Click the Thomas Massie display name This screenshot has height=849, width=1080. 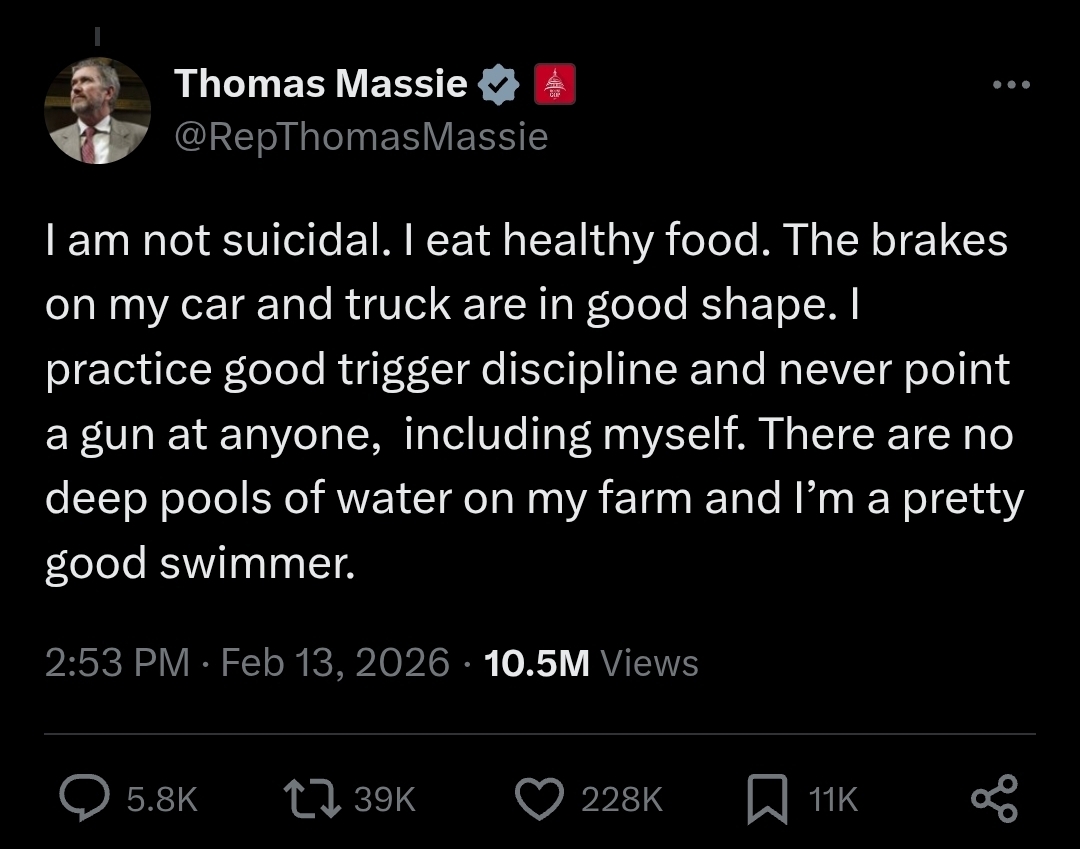coord(320,84)
